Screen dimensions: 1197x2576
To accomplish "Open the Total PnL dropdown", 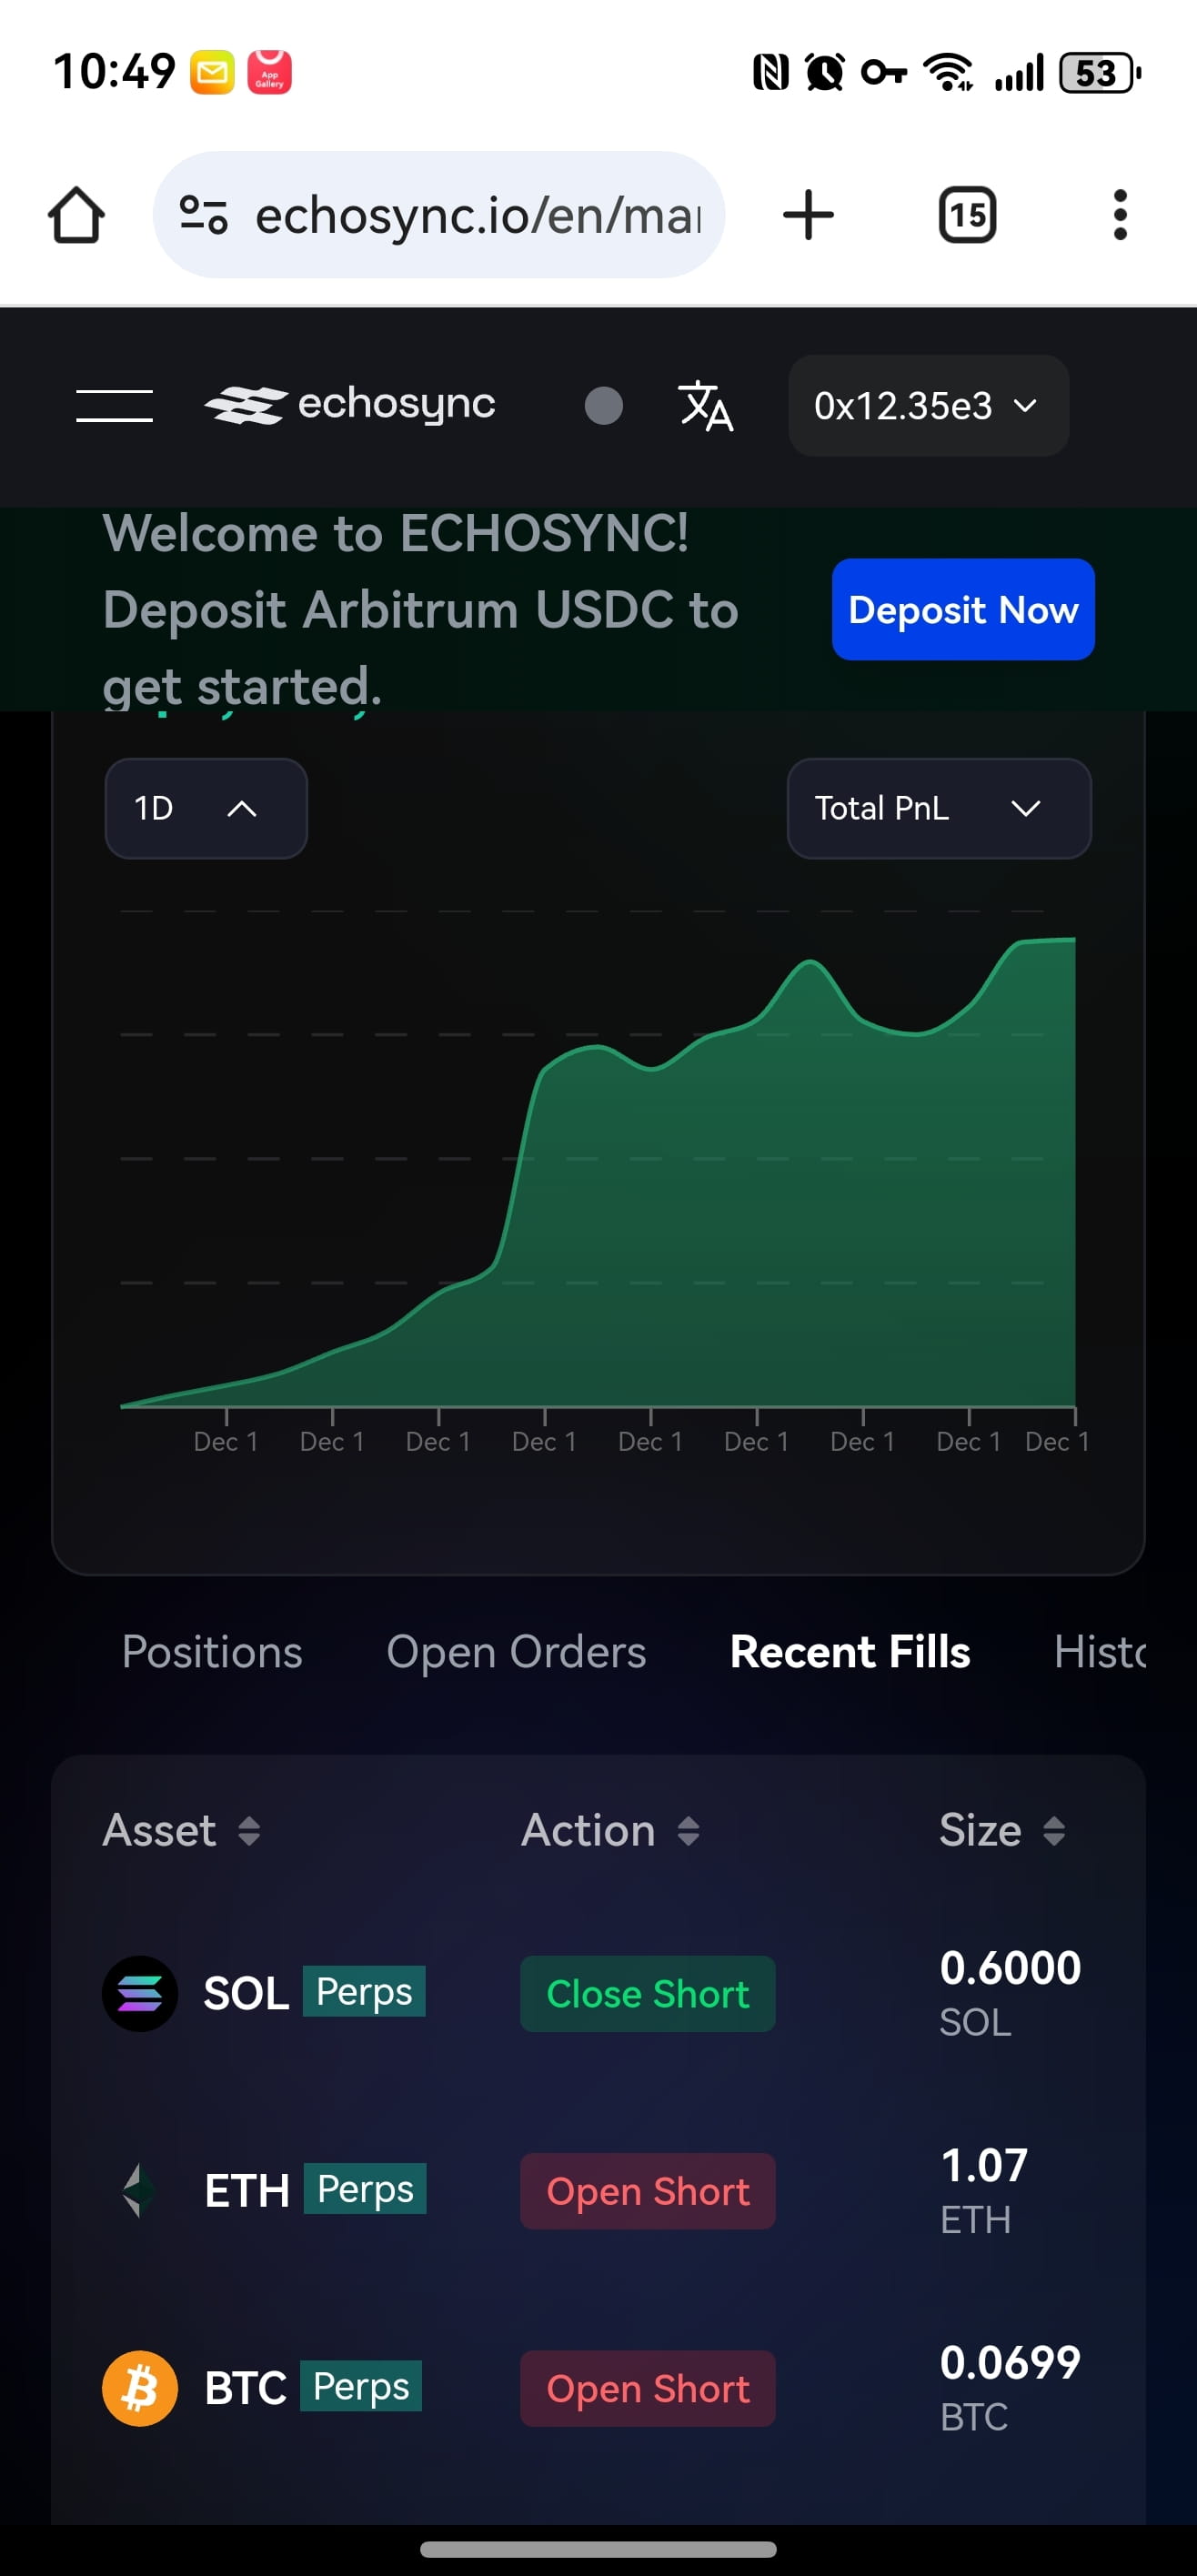I will point(938,808).
